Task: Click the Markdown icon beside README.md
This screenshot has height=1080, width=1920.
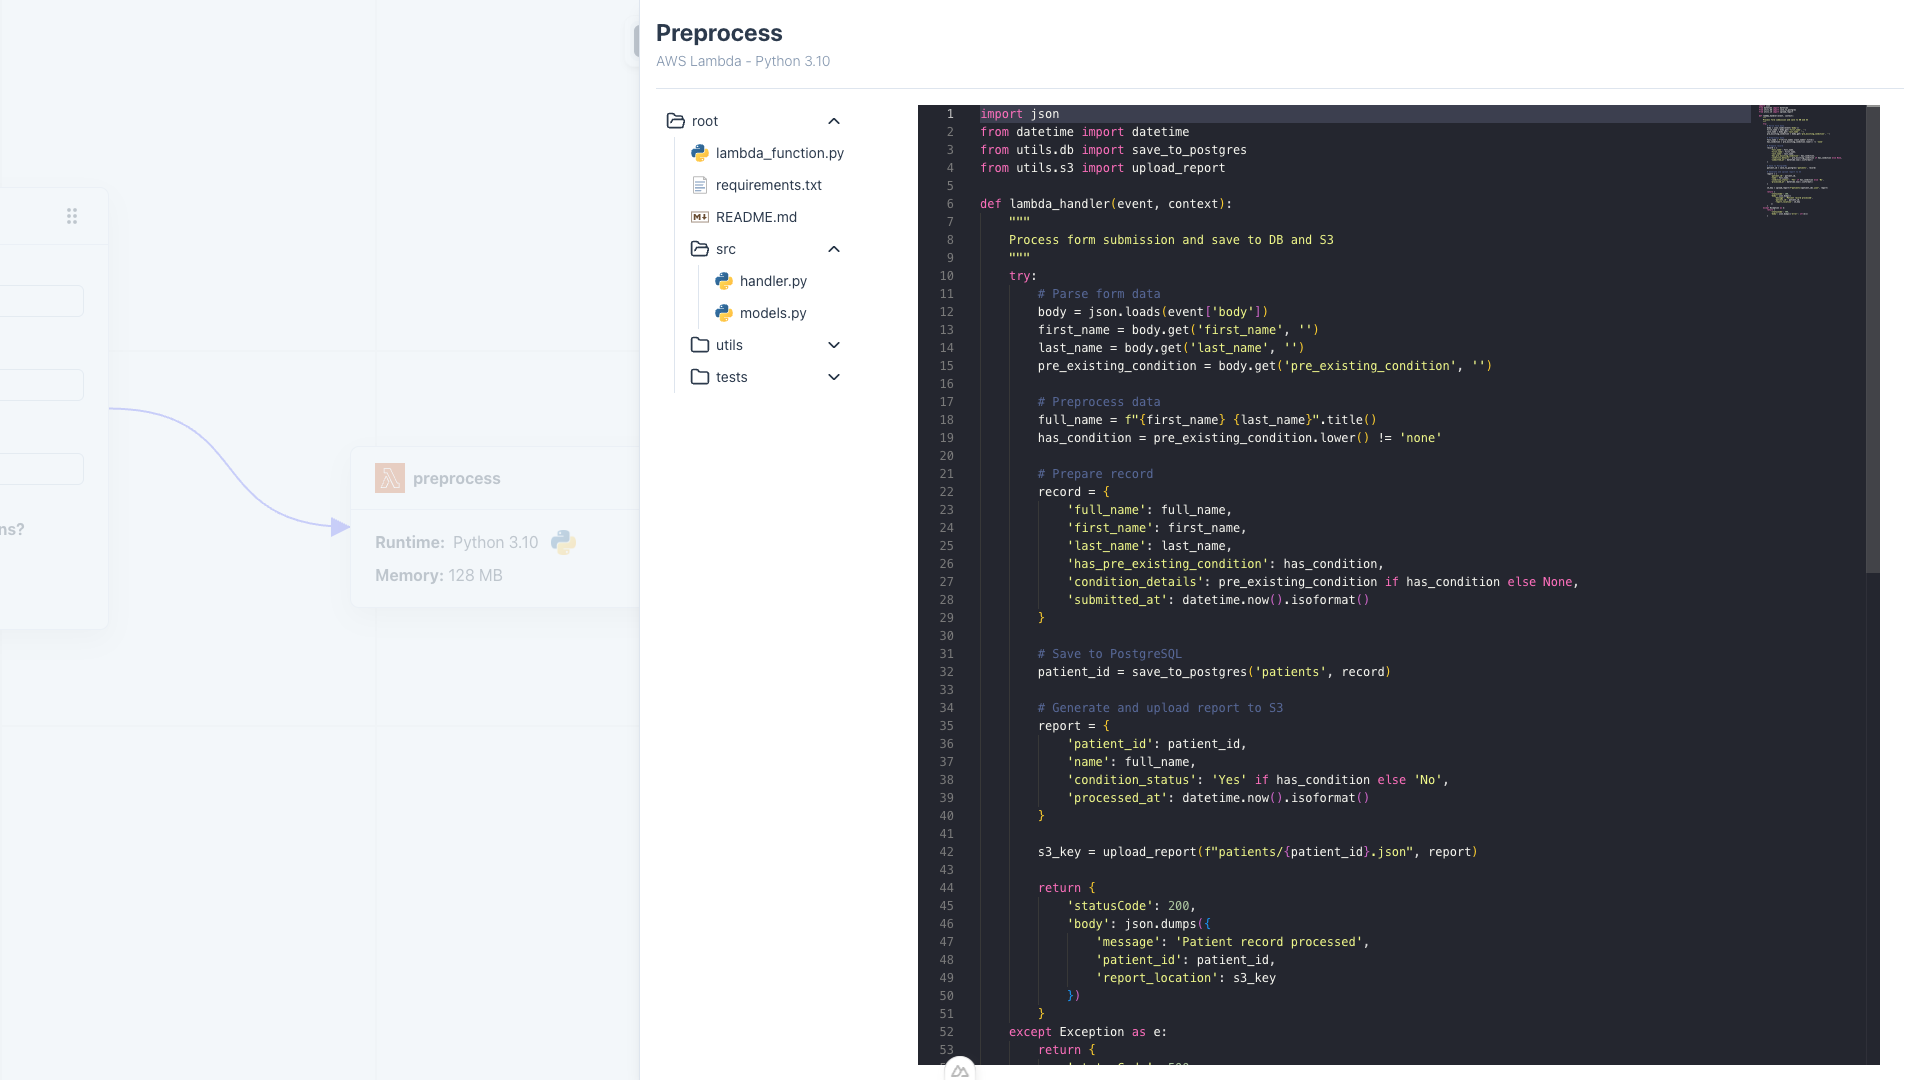Action: [700, 217]
